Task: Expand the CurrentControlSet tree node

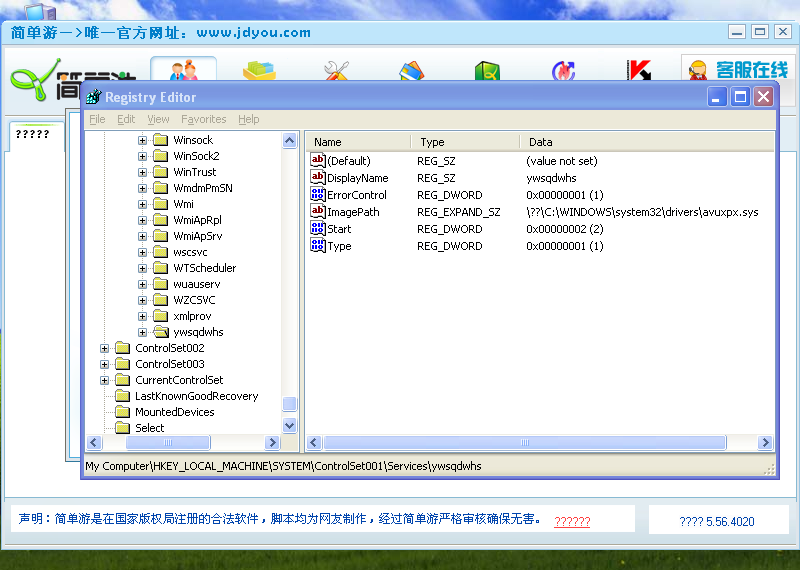Action: [105, 380]
